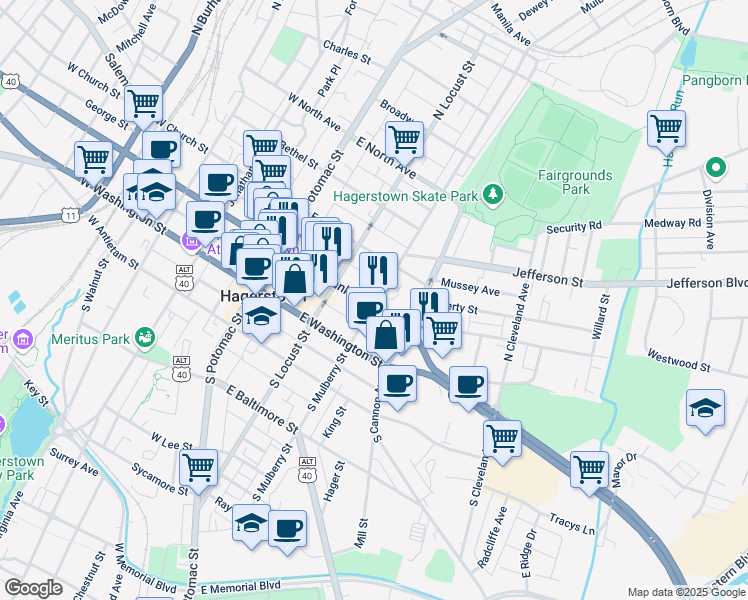Open the Google logo link
The width and height of the screenshot is (748, 600).
point(33,588)
